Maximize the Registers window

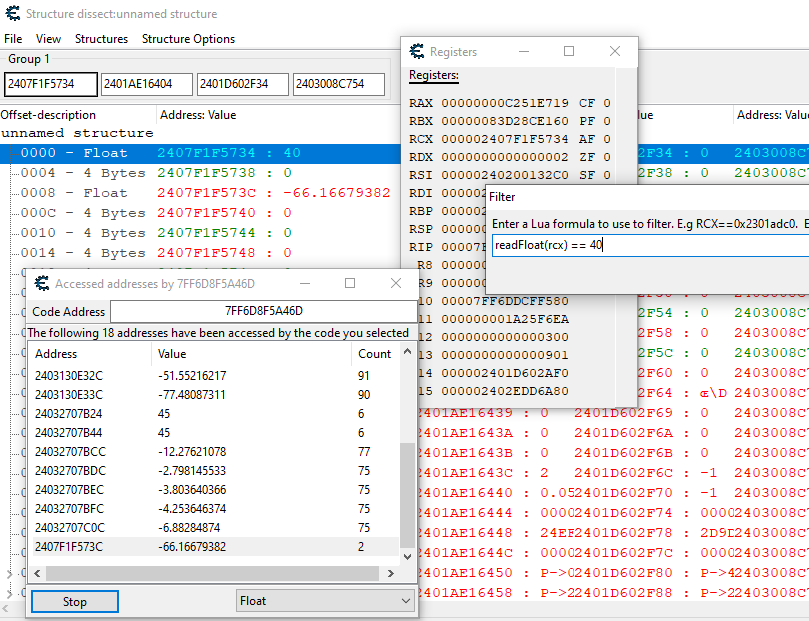(x=569, y=51)
